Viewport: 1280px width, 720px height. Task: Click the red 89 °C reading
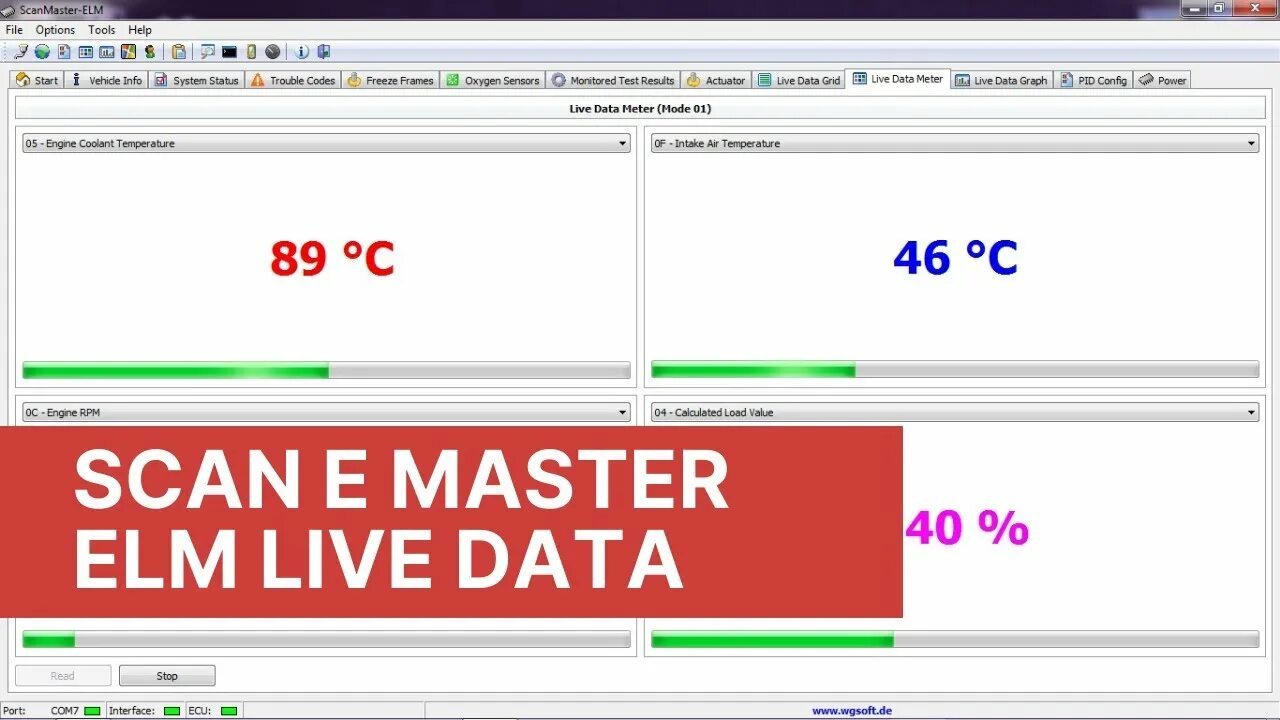pyautogui.click(x=332, y=258)
